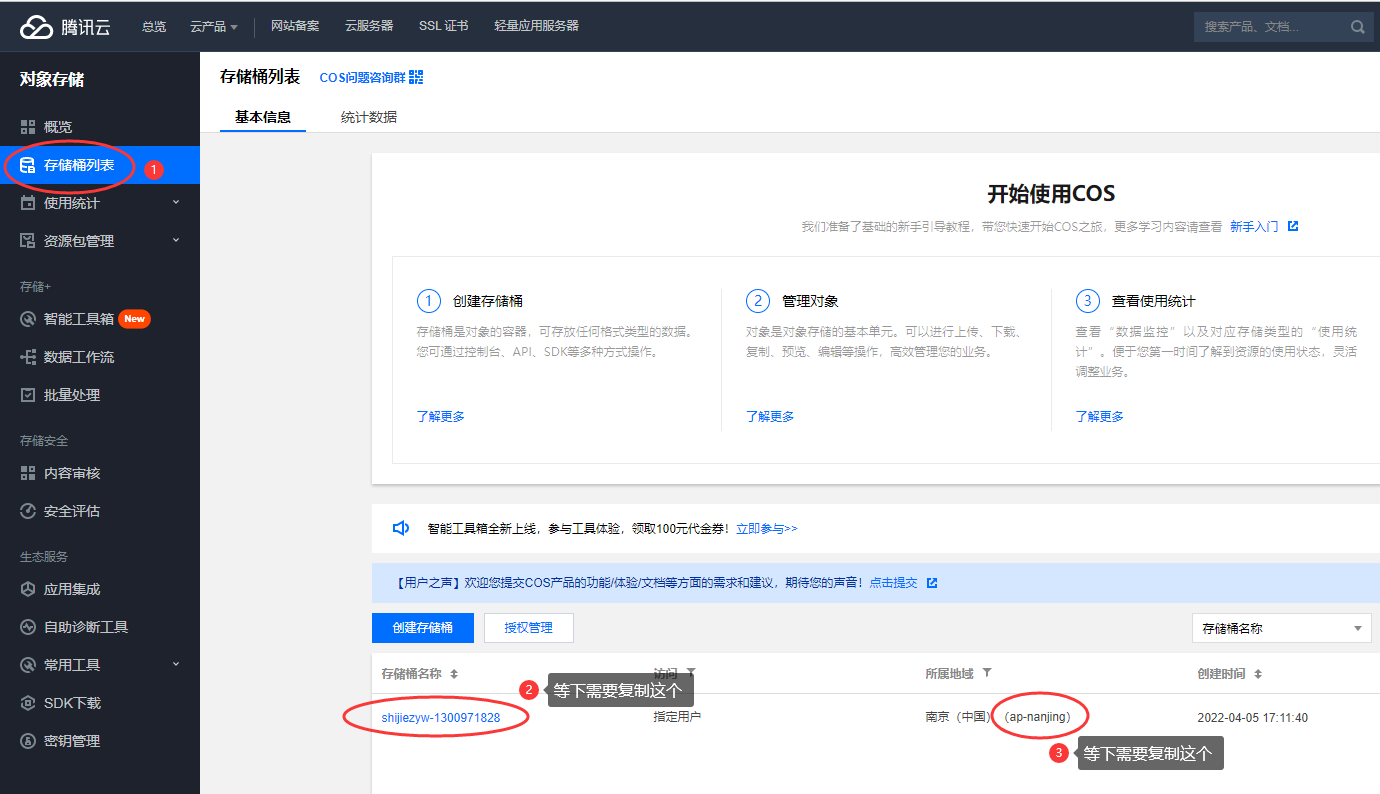Click 了解更多 under 查看使用统计

[1100, 416]
